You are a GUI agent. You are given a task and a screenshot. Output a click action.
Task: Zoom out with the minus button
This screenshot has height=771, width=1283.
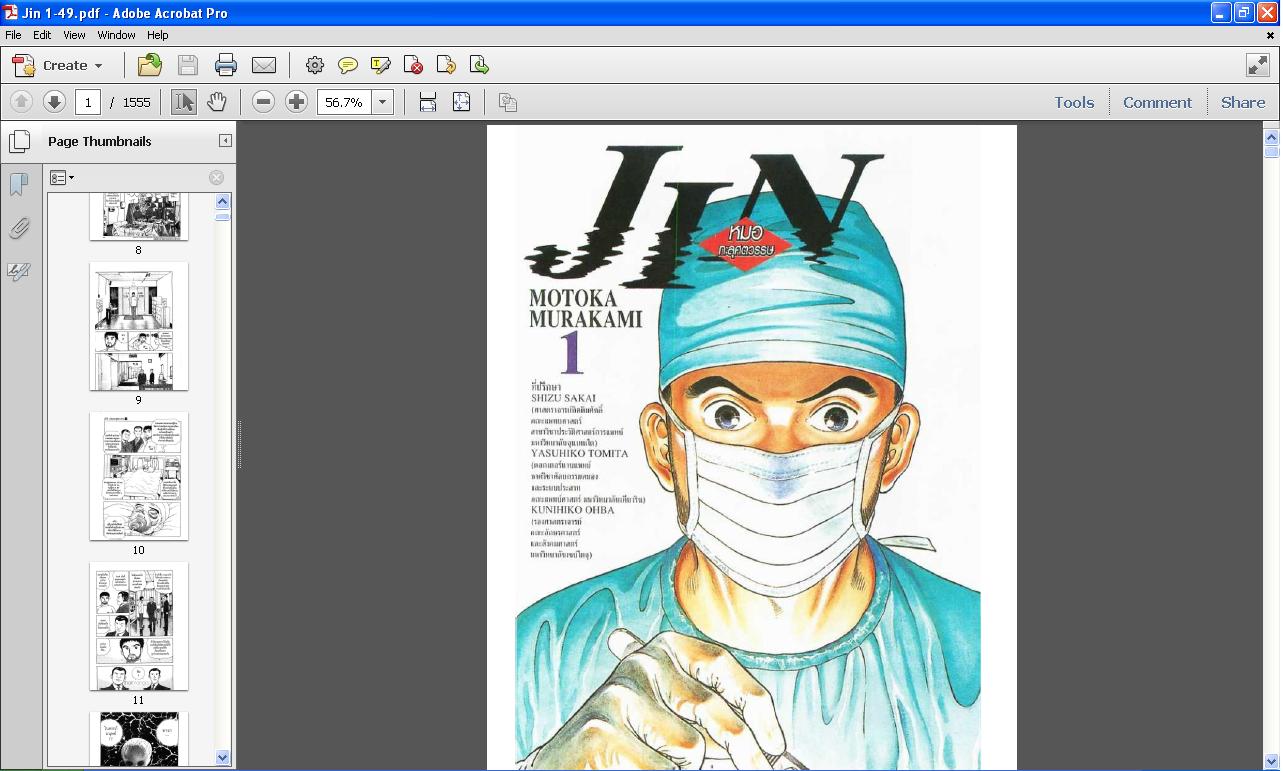(x=263, y=102)
